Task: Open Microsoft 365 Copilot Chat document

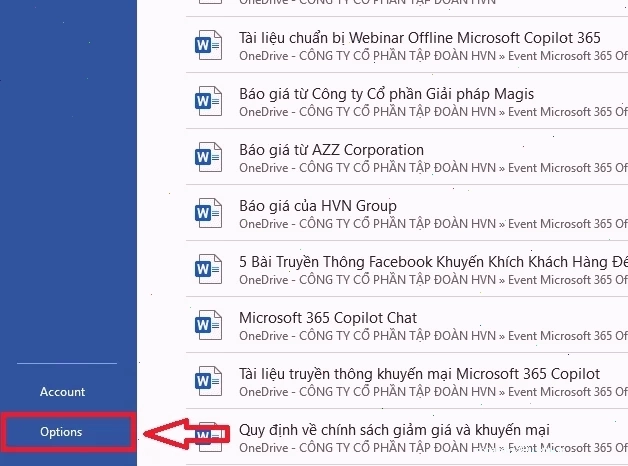Action: [x=328, y=318]
